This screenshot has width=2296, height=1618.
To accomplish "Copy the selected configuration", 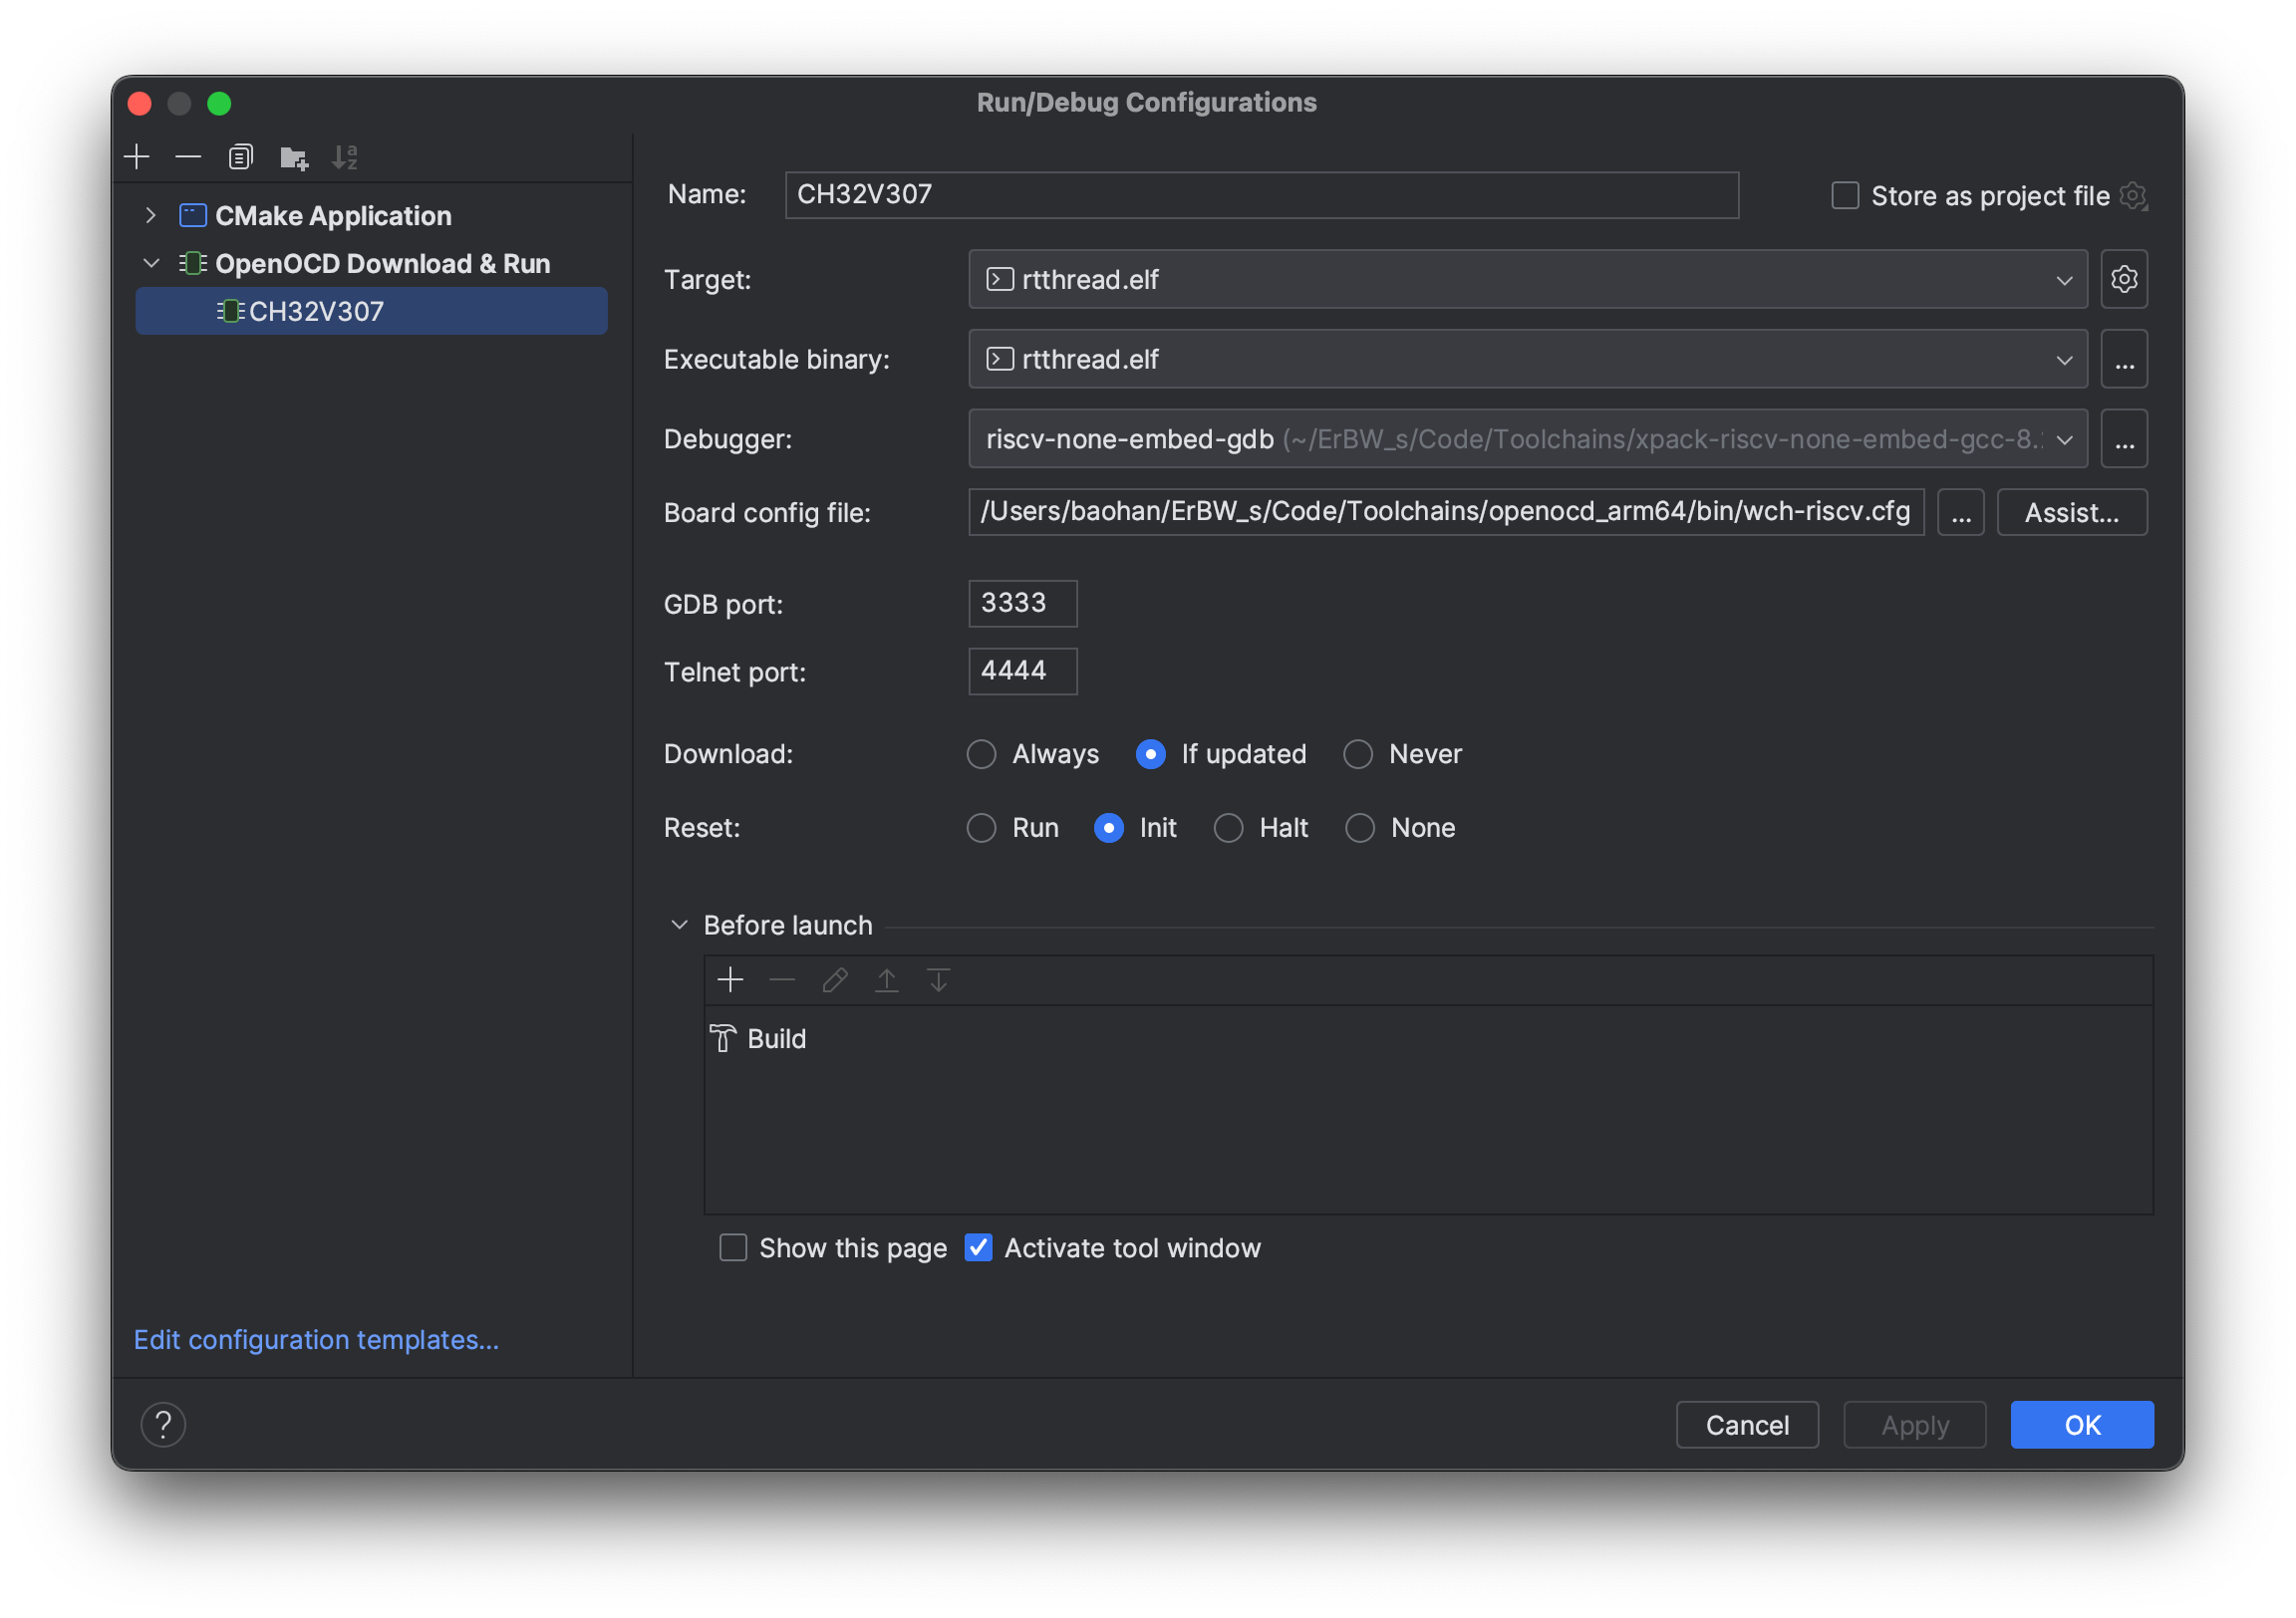I will point(240,157).
